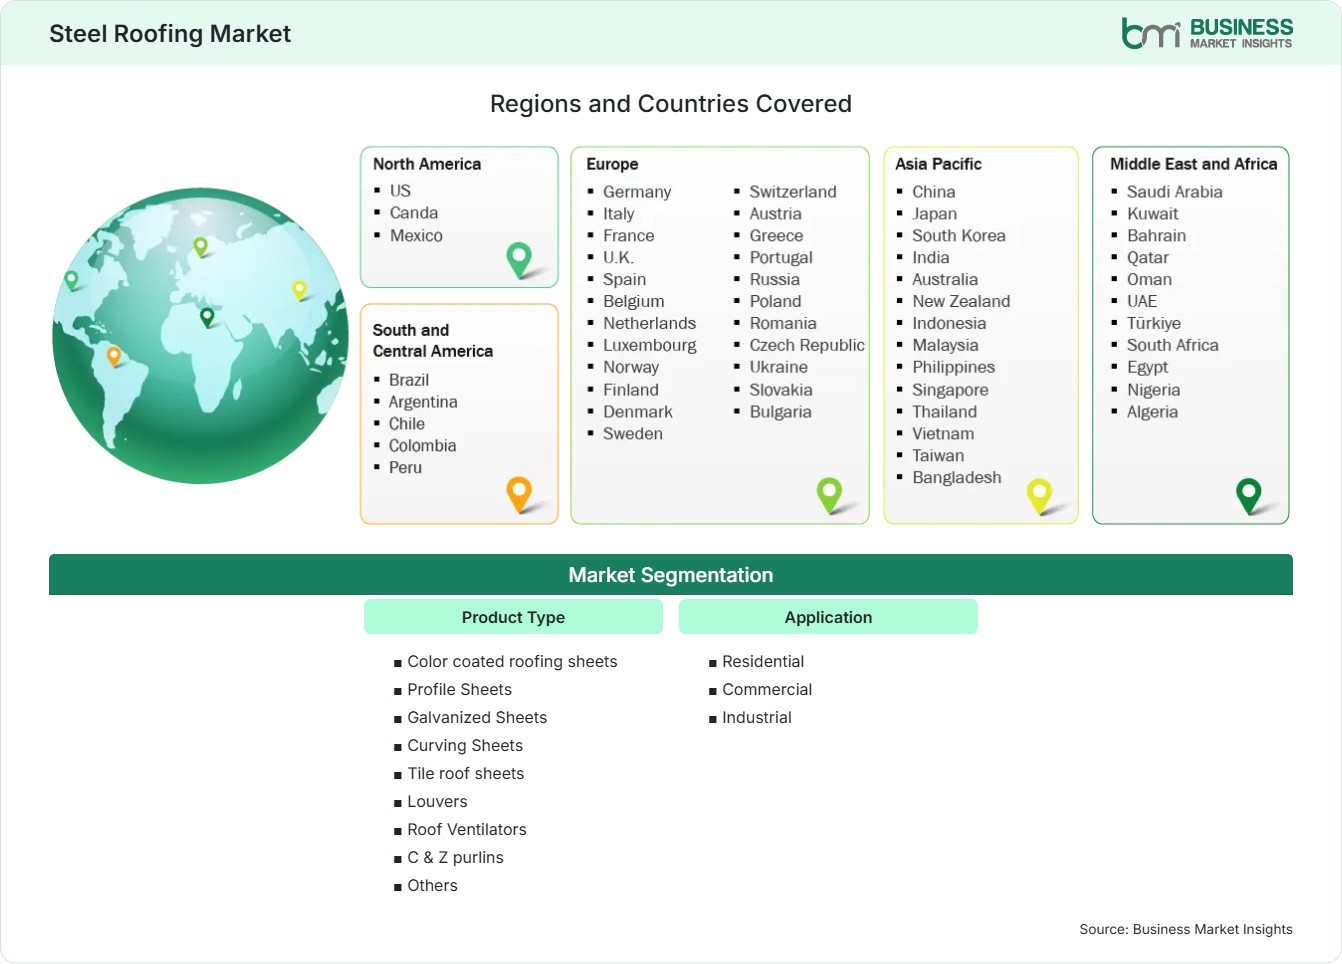
Task: Click 'Switzerland' in Europe list
Action: (x=793, y=192)
